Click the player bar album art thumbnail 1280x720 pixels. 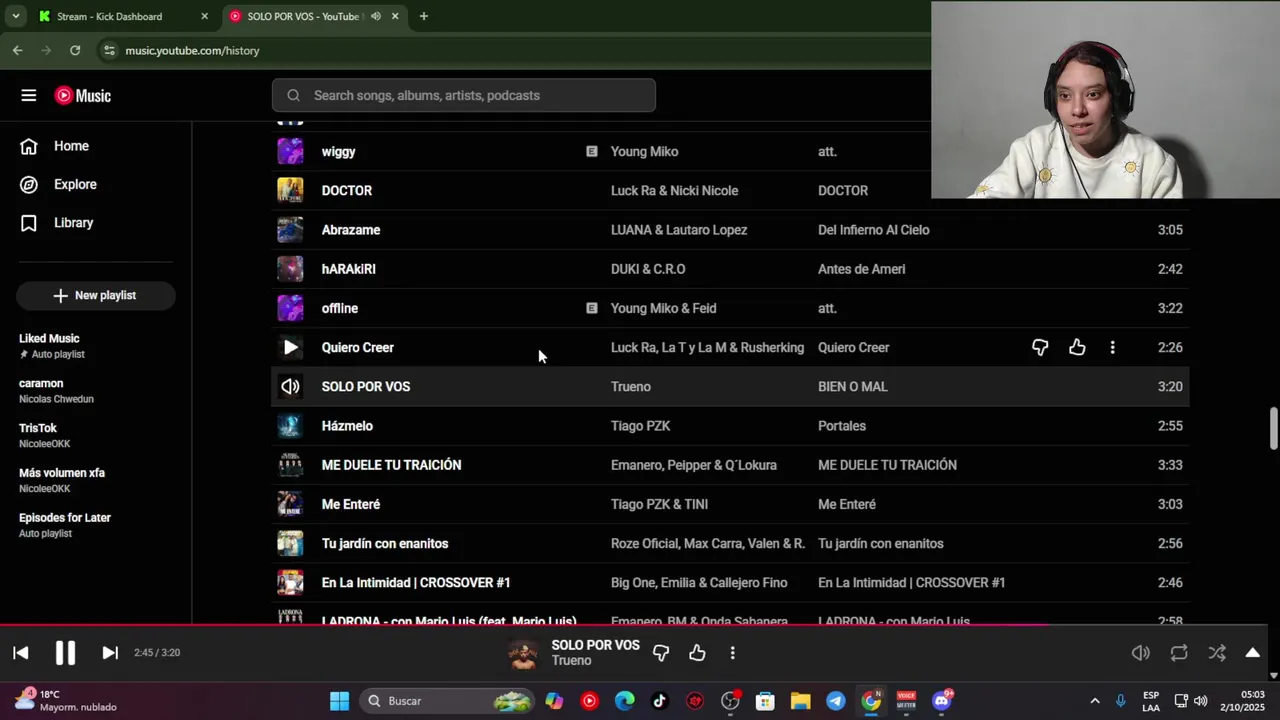pos(523,653)
